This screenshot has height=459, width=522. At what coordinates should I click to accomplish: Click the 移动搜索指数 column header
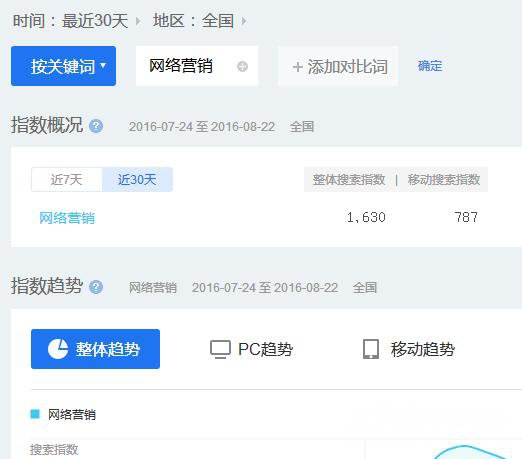click(x=444, y=179)
